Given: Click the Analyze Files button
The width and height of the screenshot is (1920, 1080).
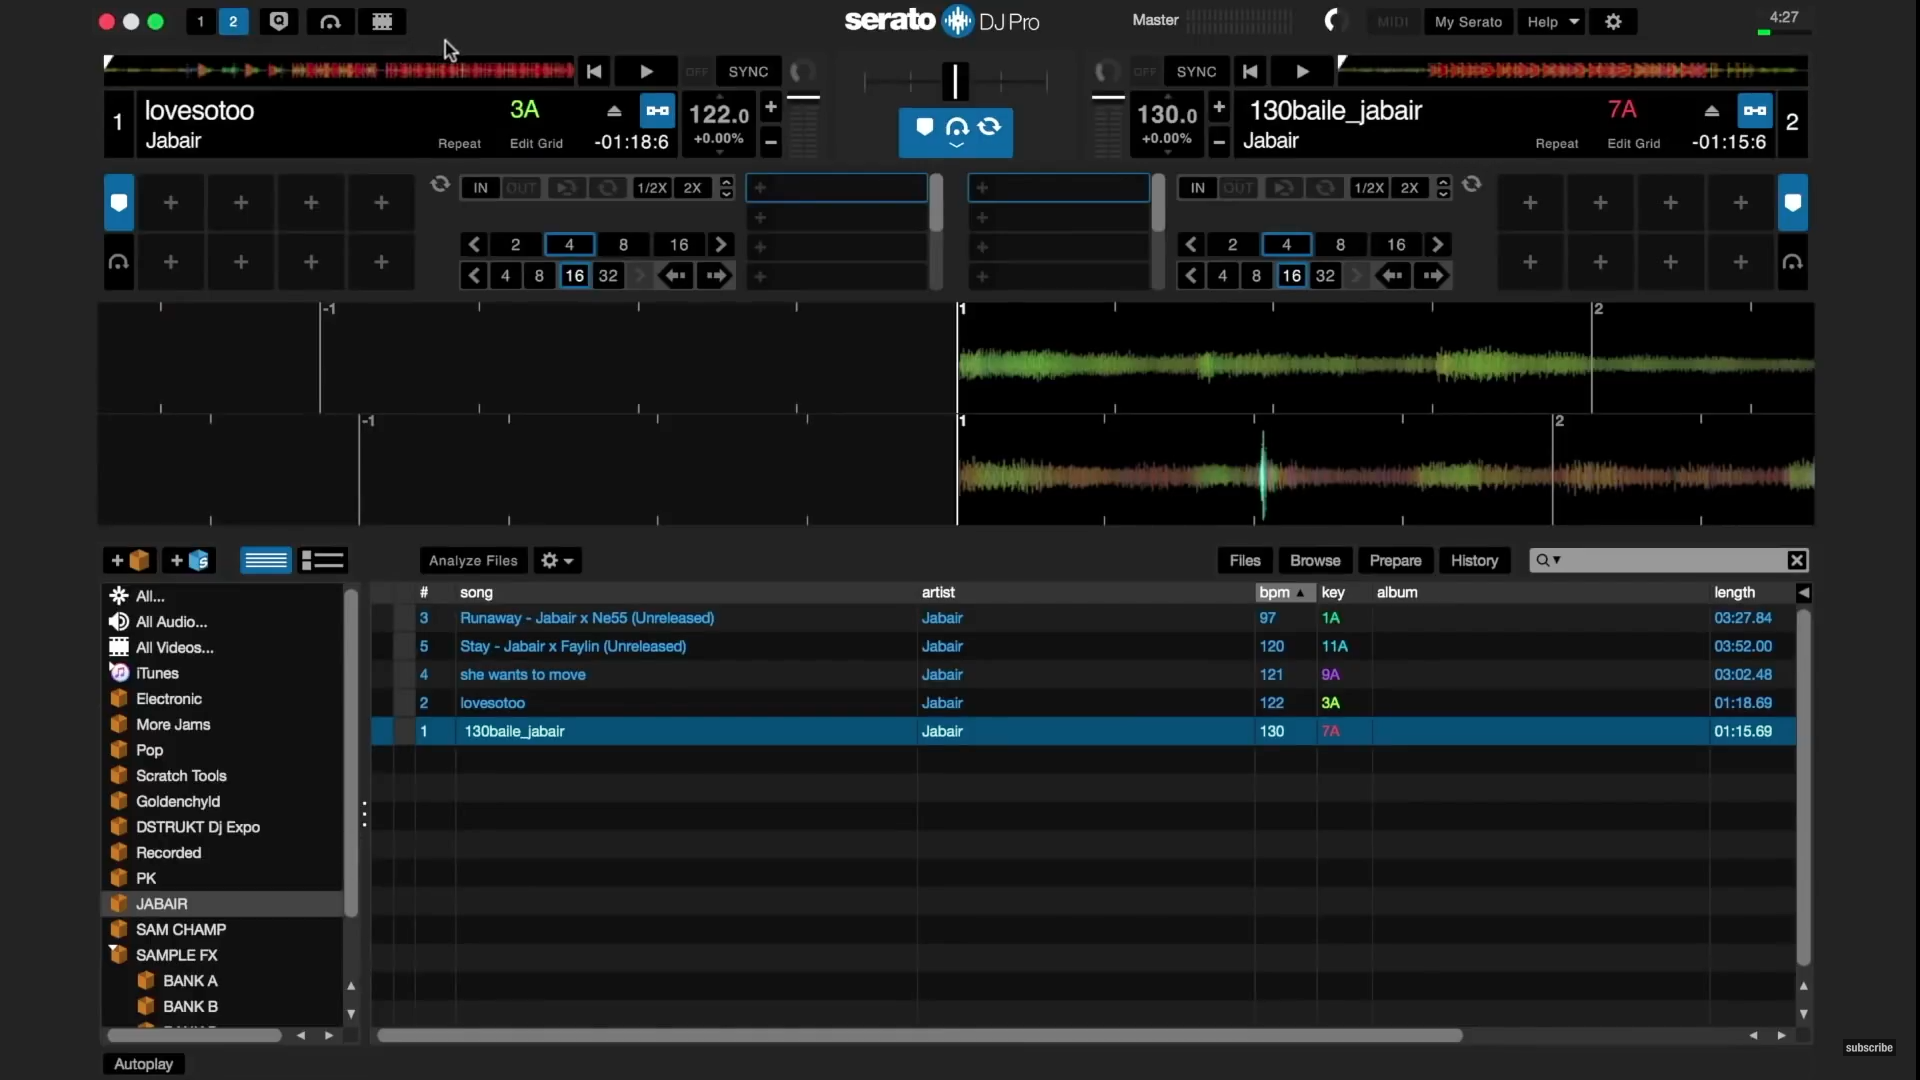Looking at the screenshot, I should [x=473, y=561].
